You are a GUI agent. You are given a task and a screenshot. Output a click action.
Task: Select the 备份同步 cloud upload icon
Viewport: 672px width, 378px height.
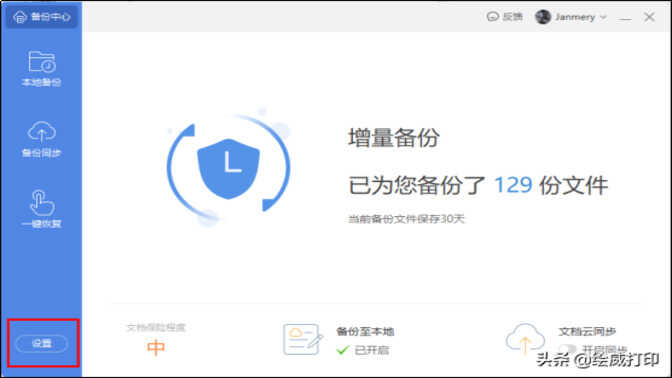[x=42, y=132]
